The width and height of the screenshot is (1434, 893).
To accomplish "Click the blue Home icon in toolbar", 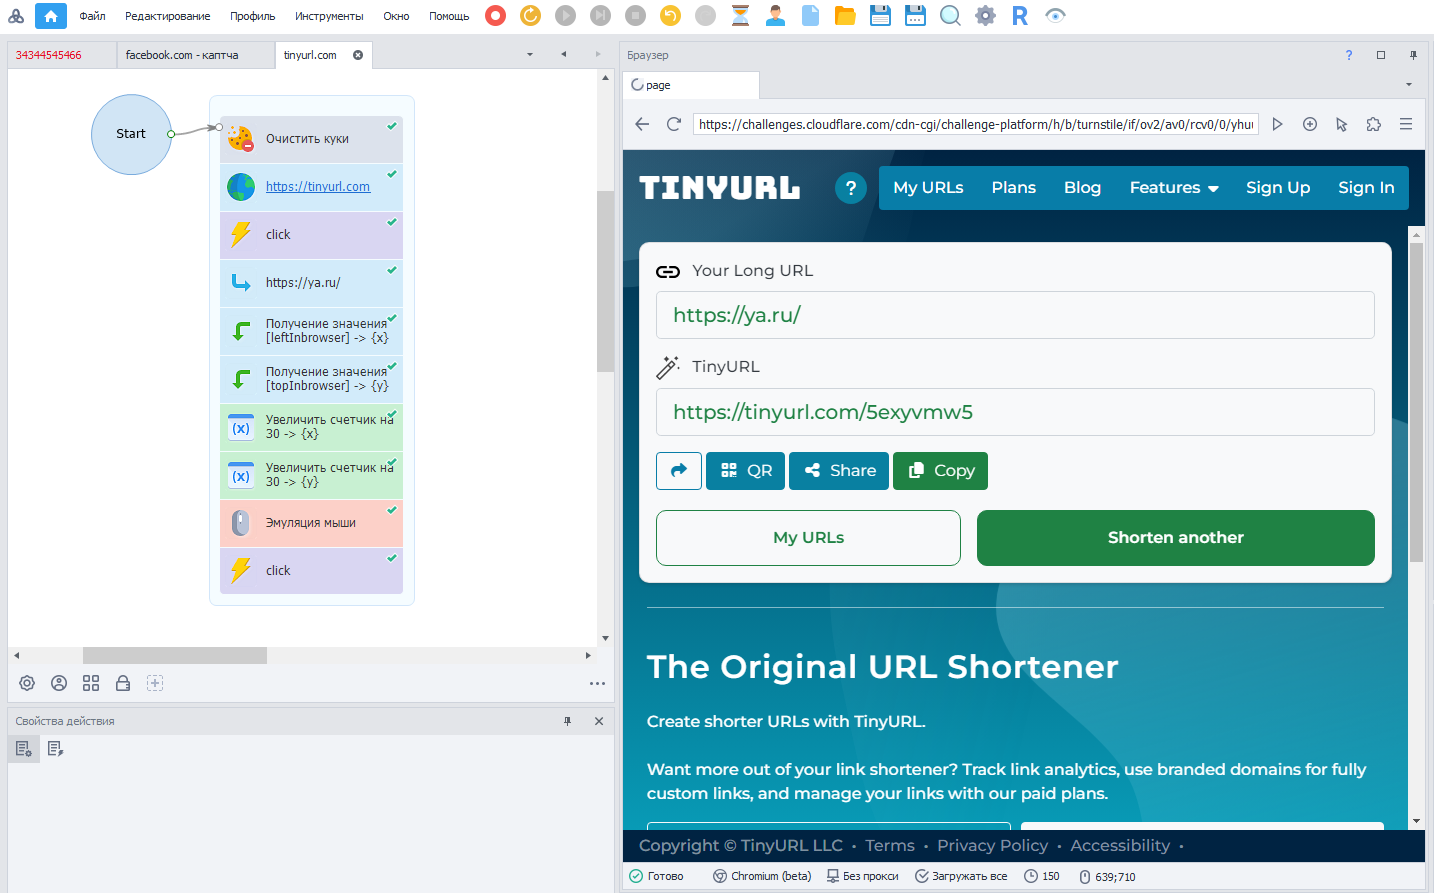I will click(51, 16).
